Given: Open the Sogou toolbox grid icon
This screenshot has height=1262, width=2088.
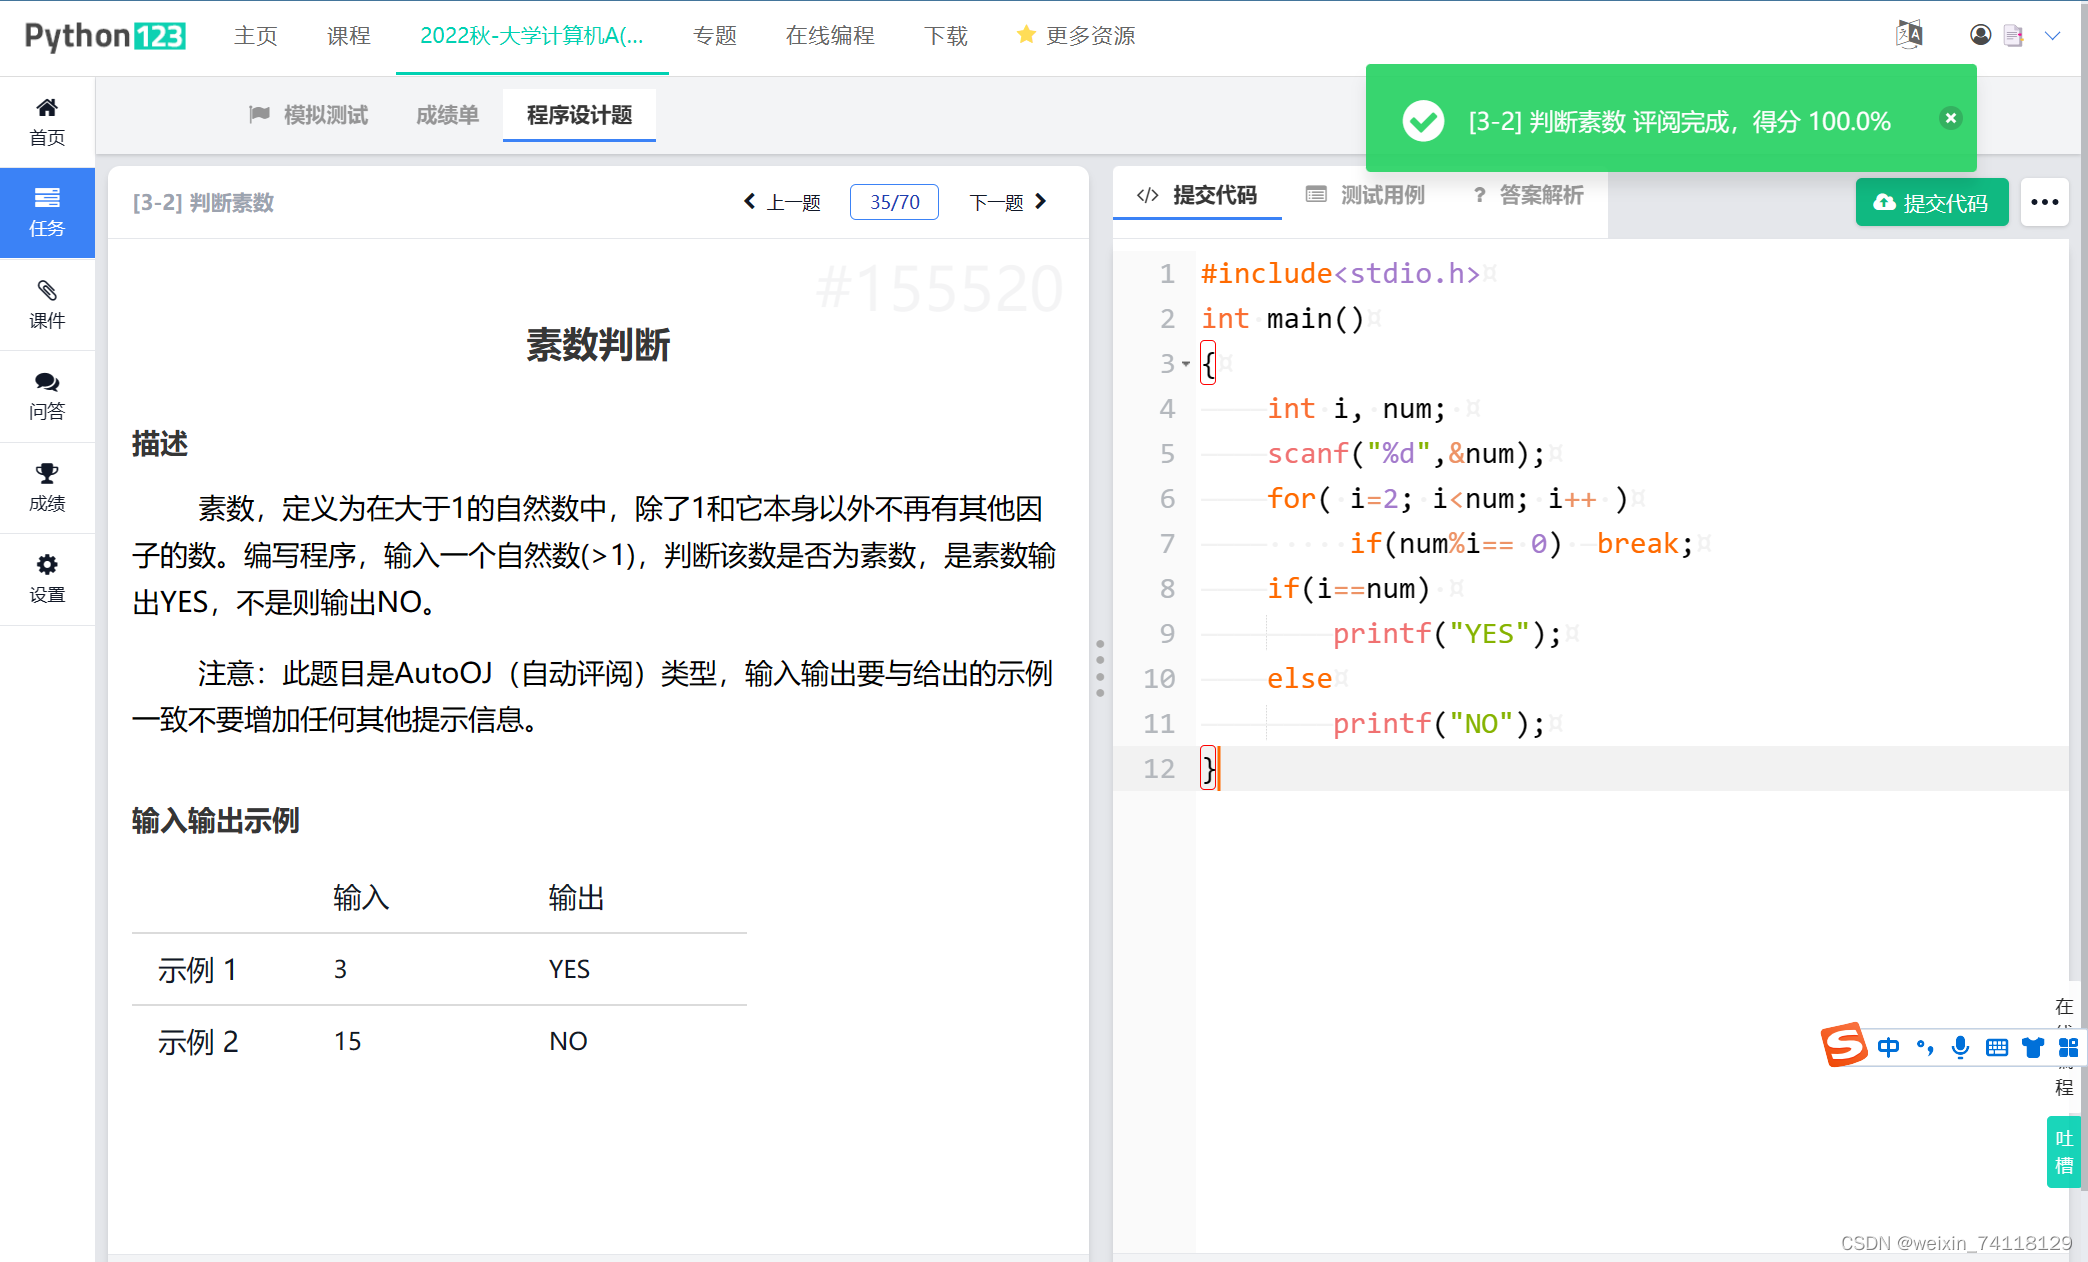Looking at the screenshot, I should click(2068, 1047).
